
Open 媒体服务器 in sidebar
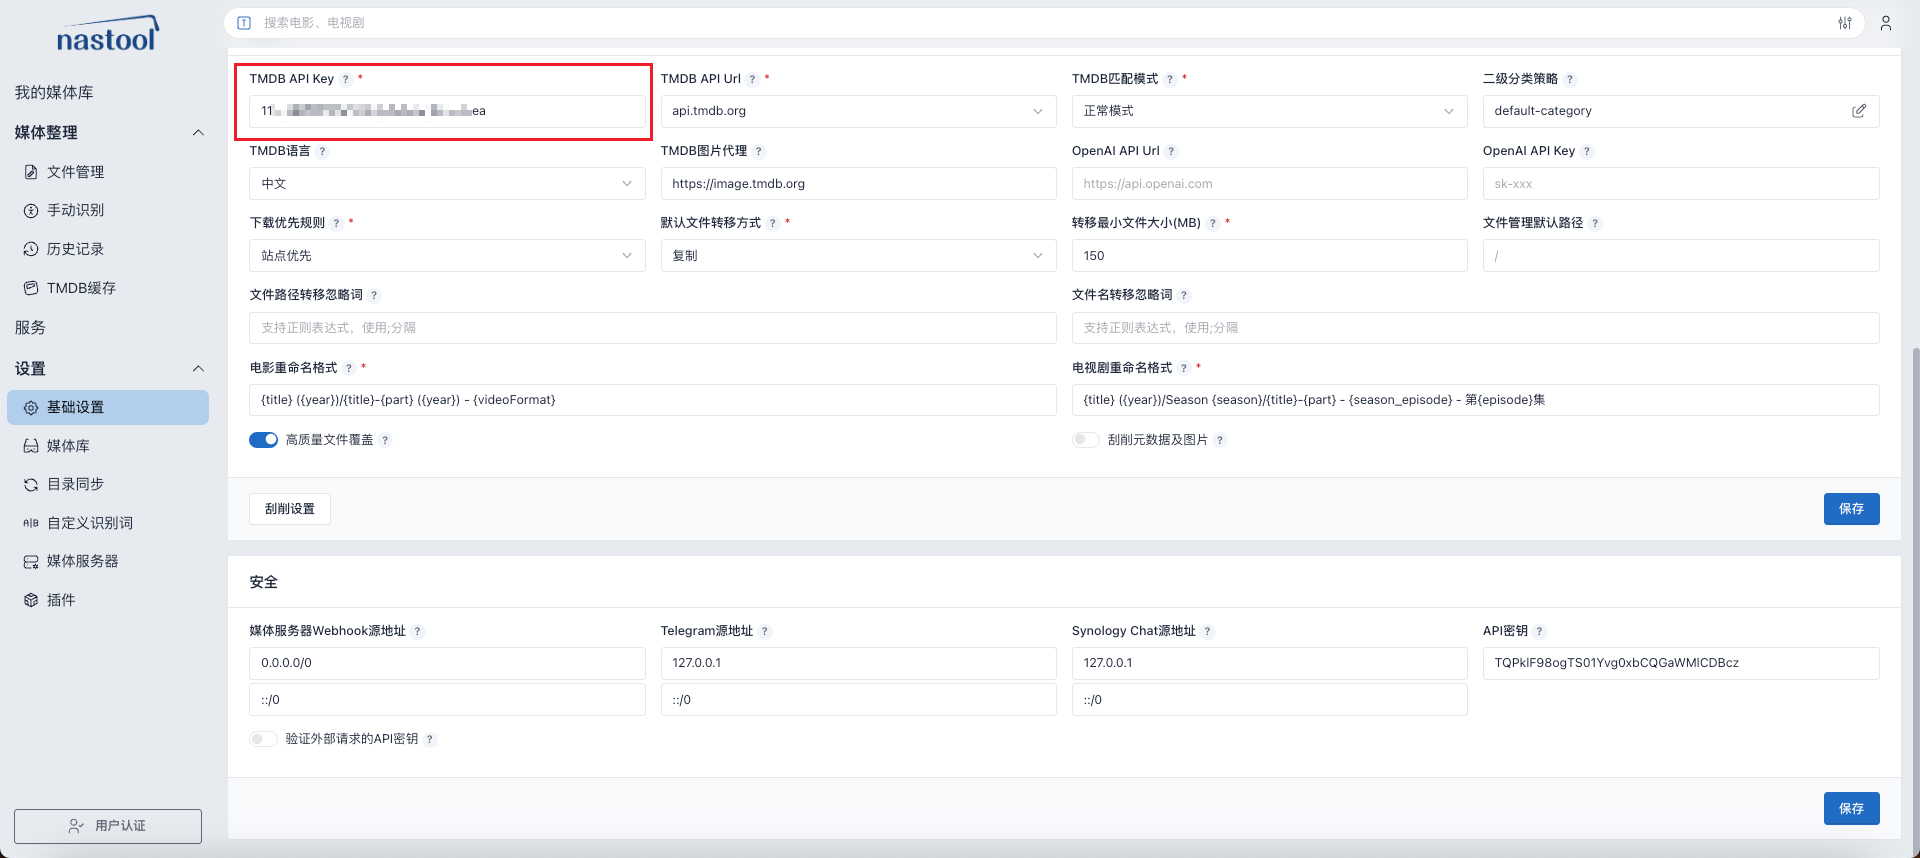[108, 562]
